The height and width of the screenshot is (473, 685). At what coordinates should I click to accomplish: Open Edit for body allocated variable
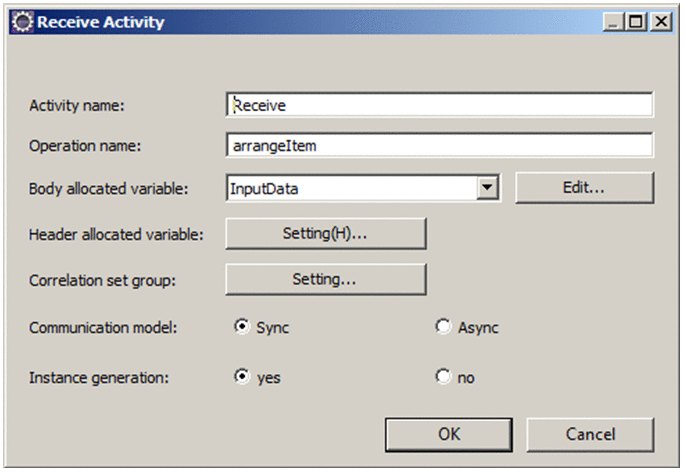pyautogui.click(x=584, y=187)
